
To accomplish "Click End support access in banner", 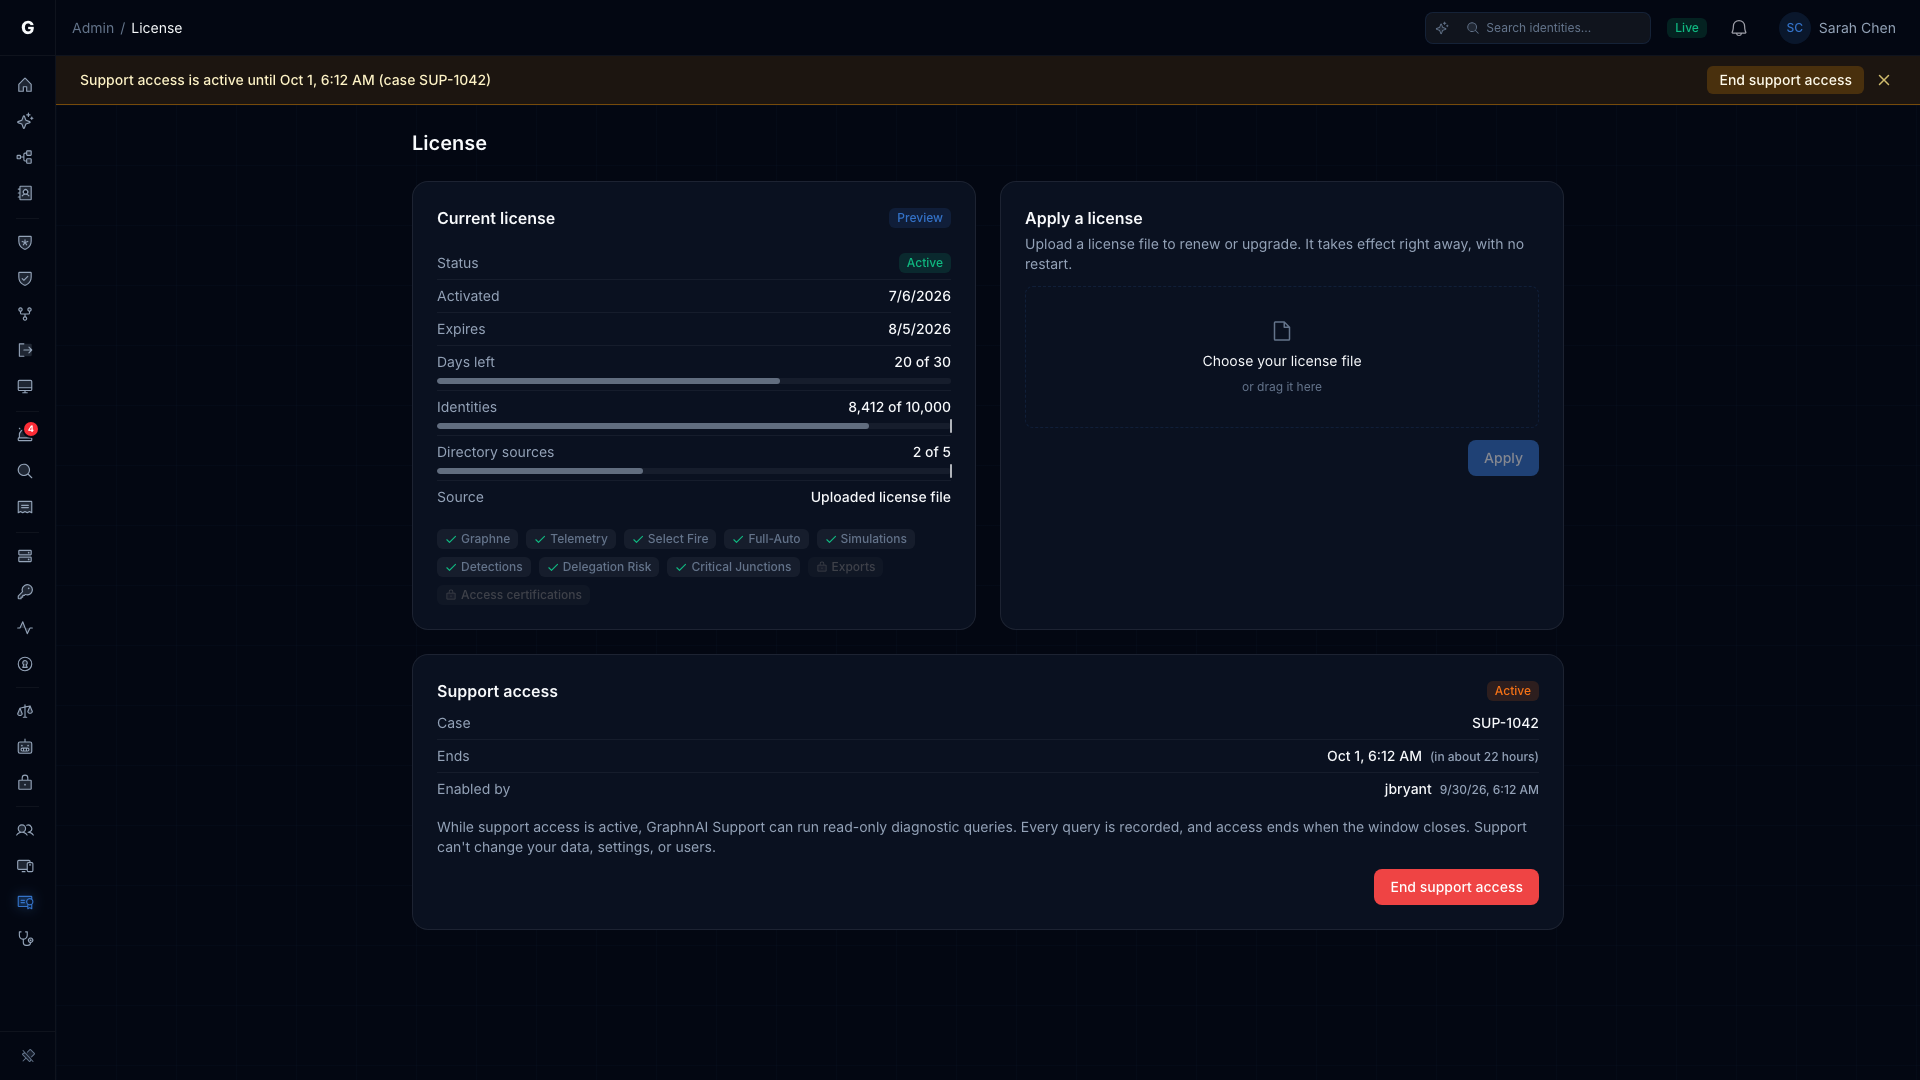I will (1785, 80).
